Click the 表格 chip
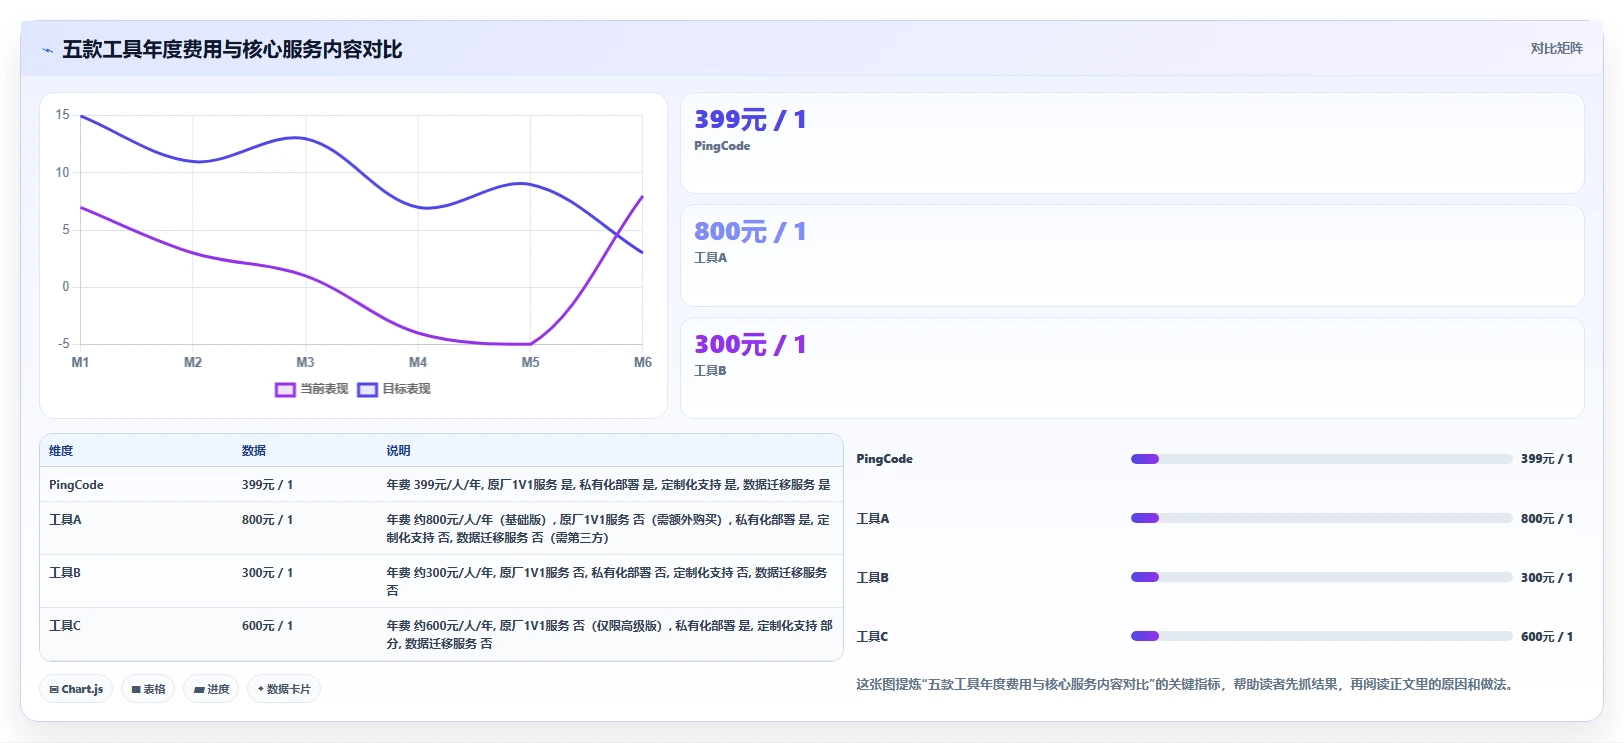Screen dimensions: 1624x743 tap(148, 689)
